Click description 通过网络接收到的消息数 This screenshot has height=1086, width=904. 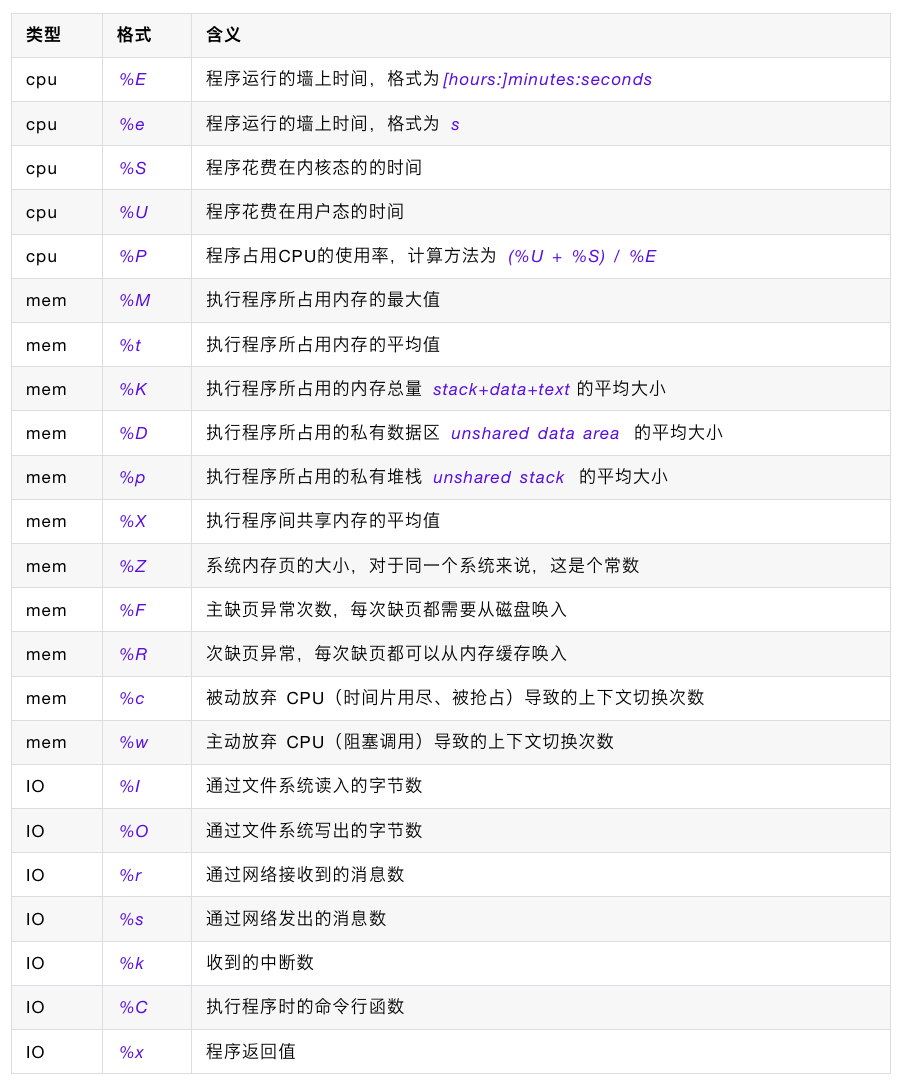(305, 875)
